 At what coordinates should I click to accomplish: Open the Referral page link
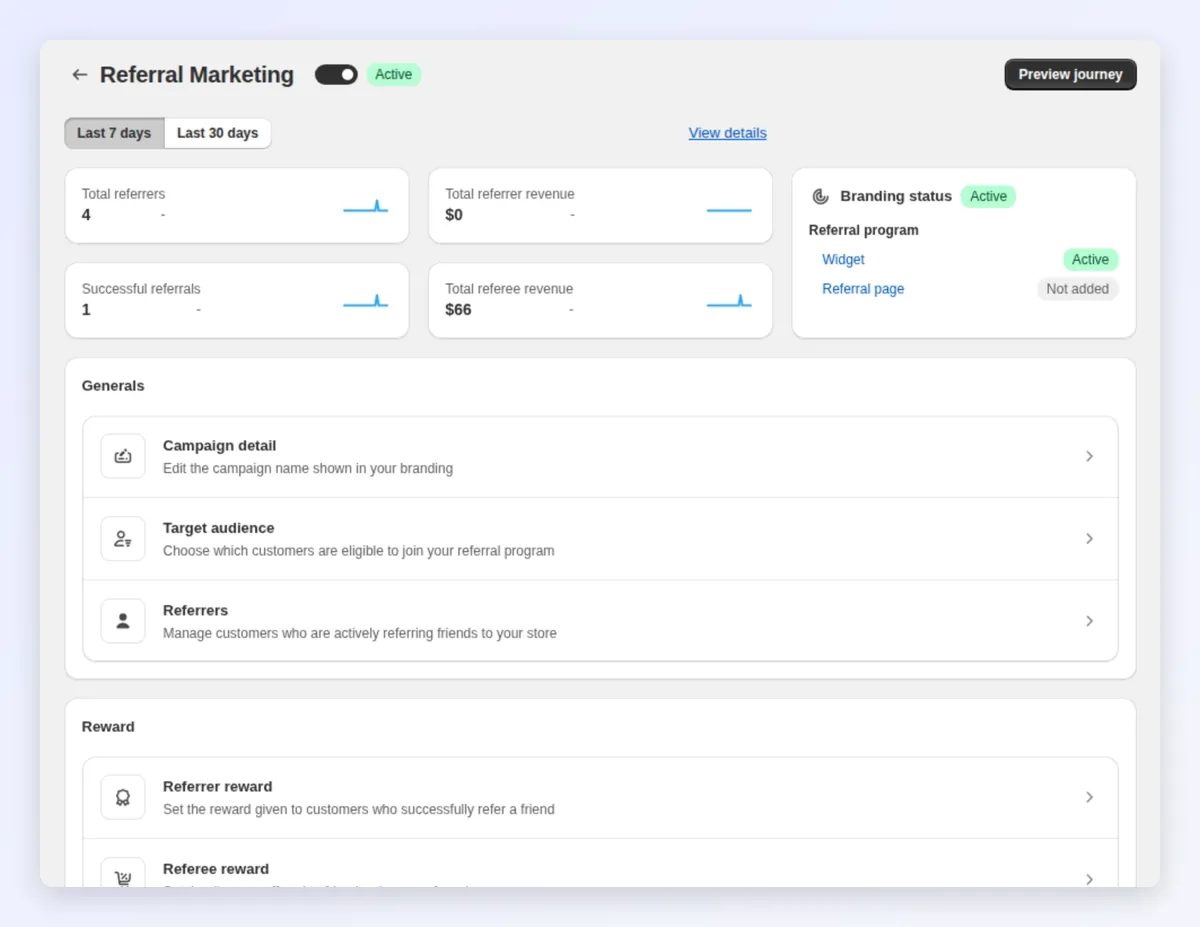[863, 289]
